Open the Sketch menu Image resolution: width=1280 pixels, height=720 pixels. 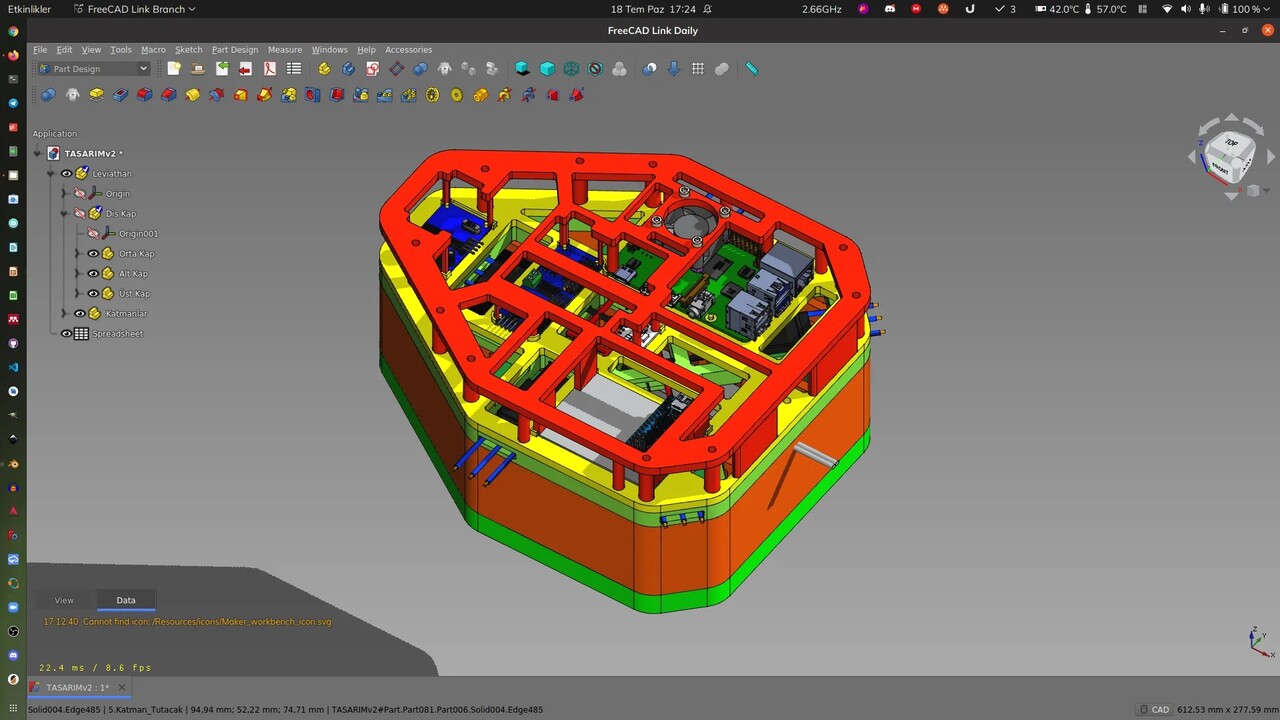pos(188,50)
